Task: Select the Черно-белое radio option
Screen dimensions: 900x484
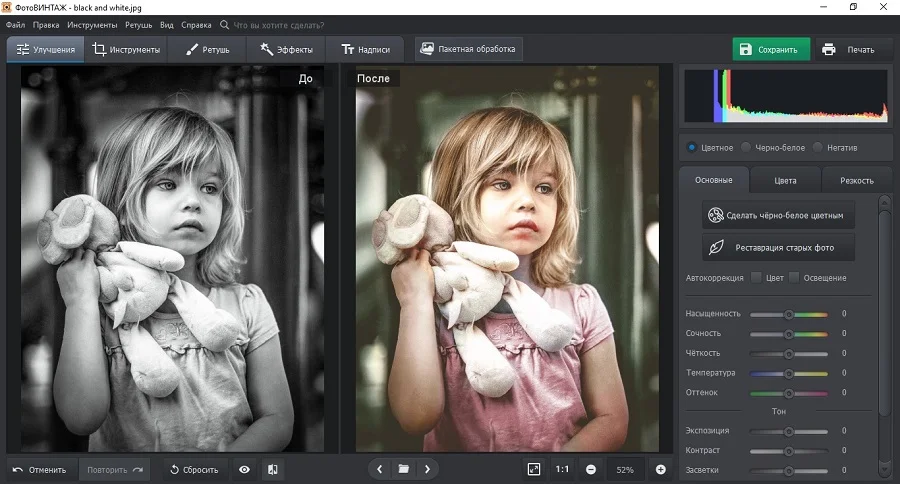Action: (746, 147)
